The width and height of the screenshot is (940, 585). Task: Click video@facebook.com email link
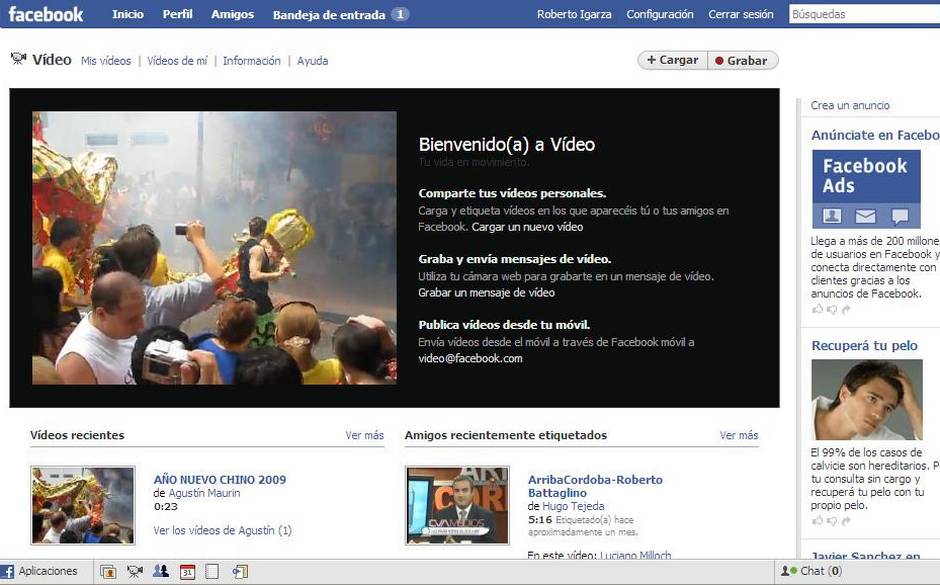[471, 358]
